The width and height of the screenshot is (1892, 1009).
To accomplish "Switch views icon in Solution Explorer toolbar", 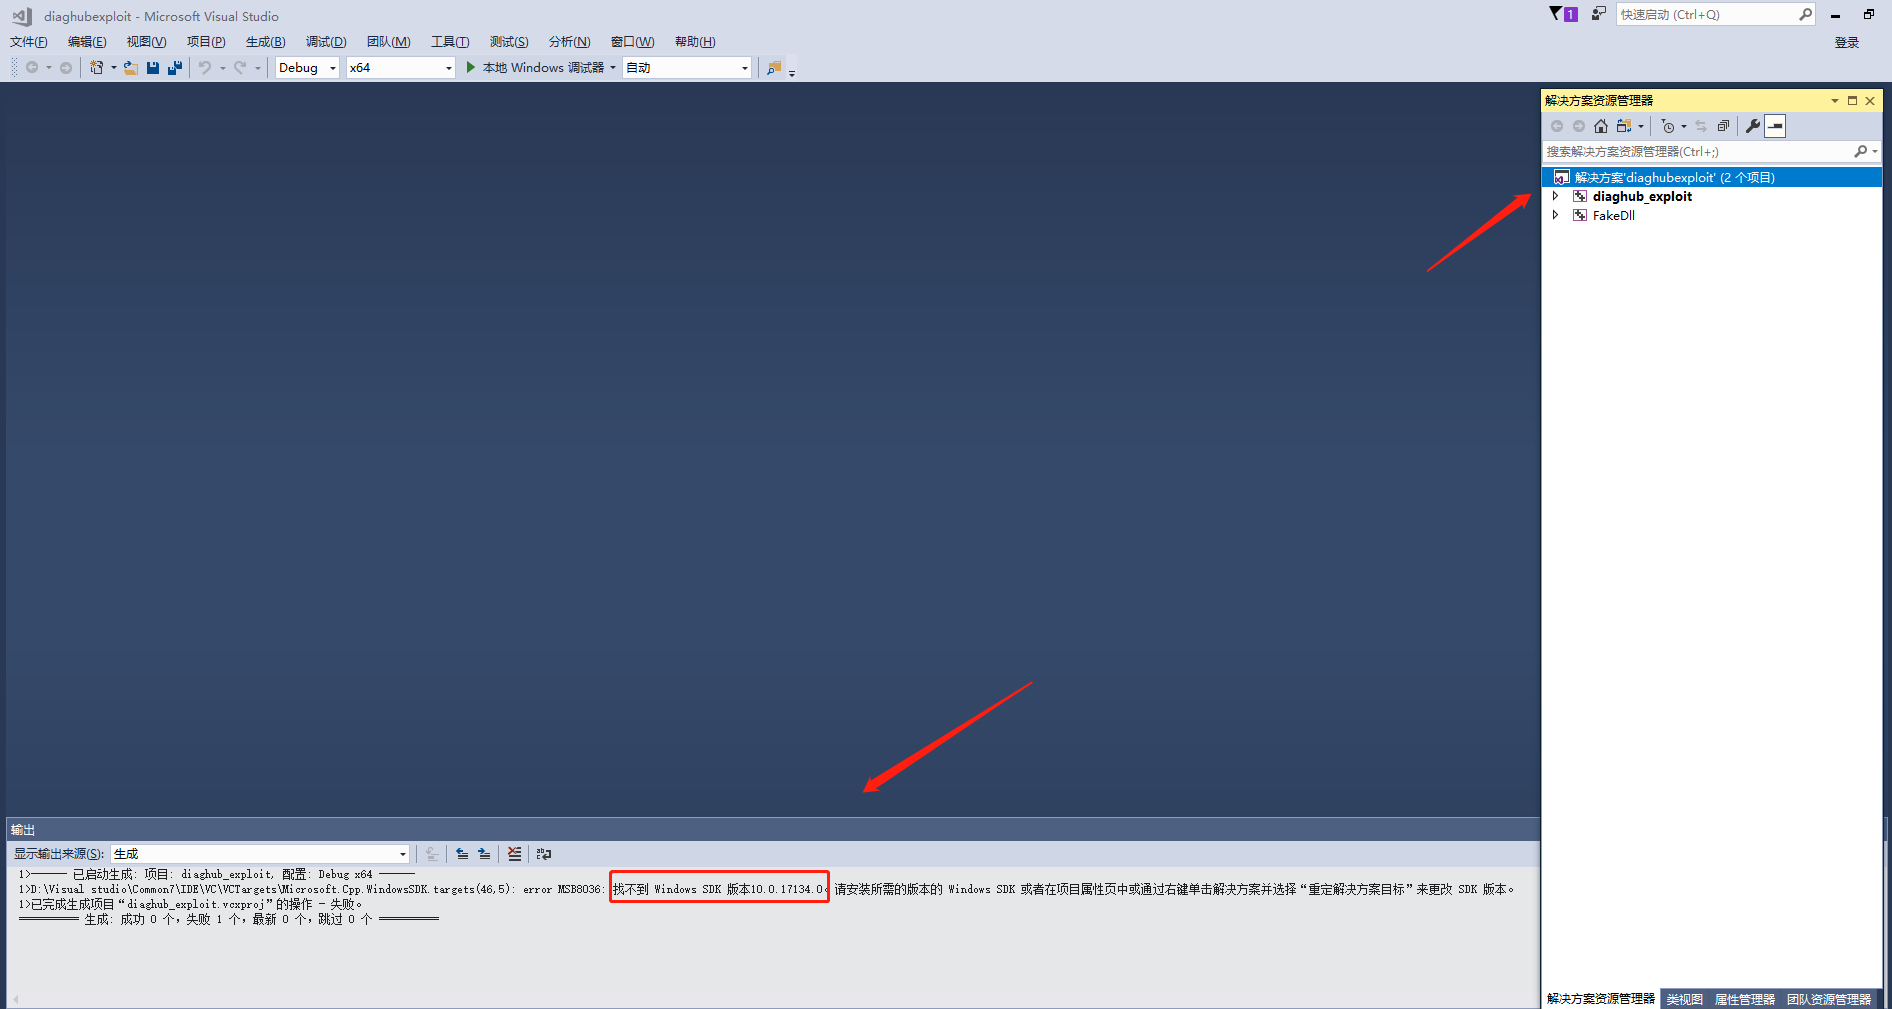I will click(1624, 126).
